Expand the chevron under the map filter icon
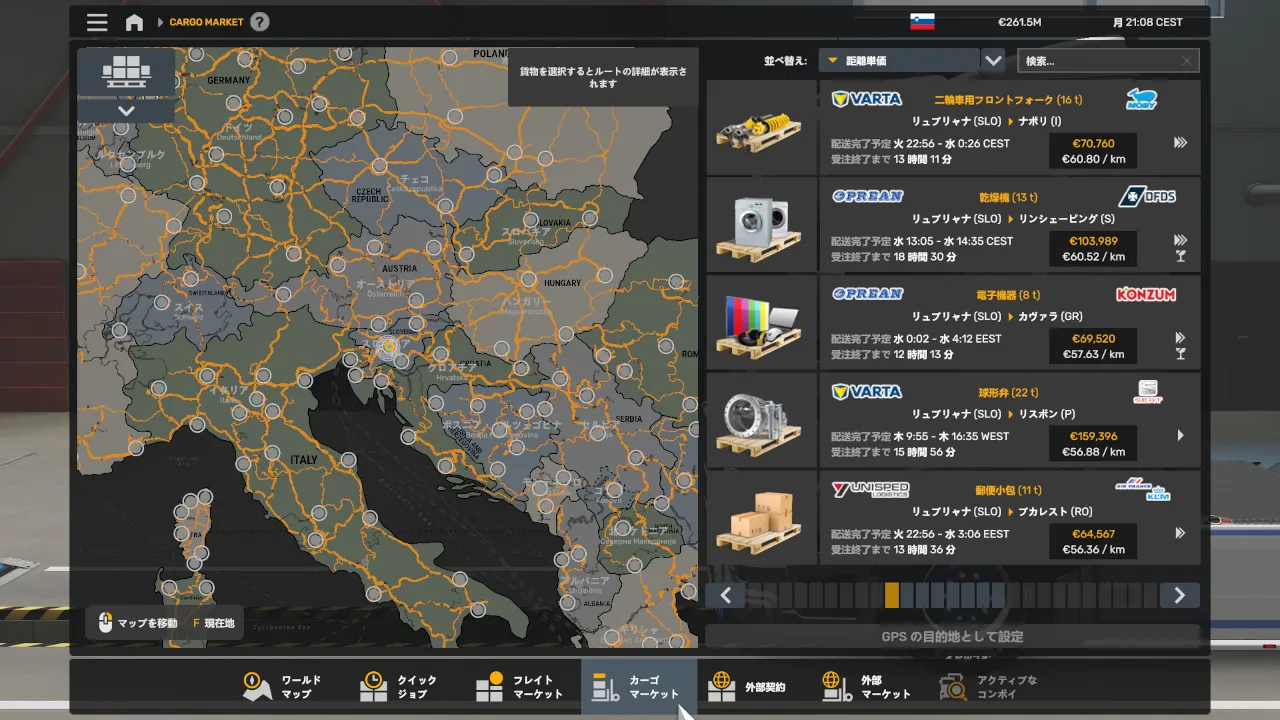Viewport: 1280px width, 720px height. click(x=126, y=111)
